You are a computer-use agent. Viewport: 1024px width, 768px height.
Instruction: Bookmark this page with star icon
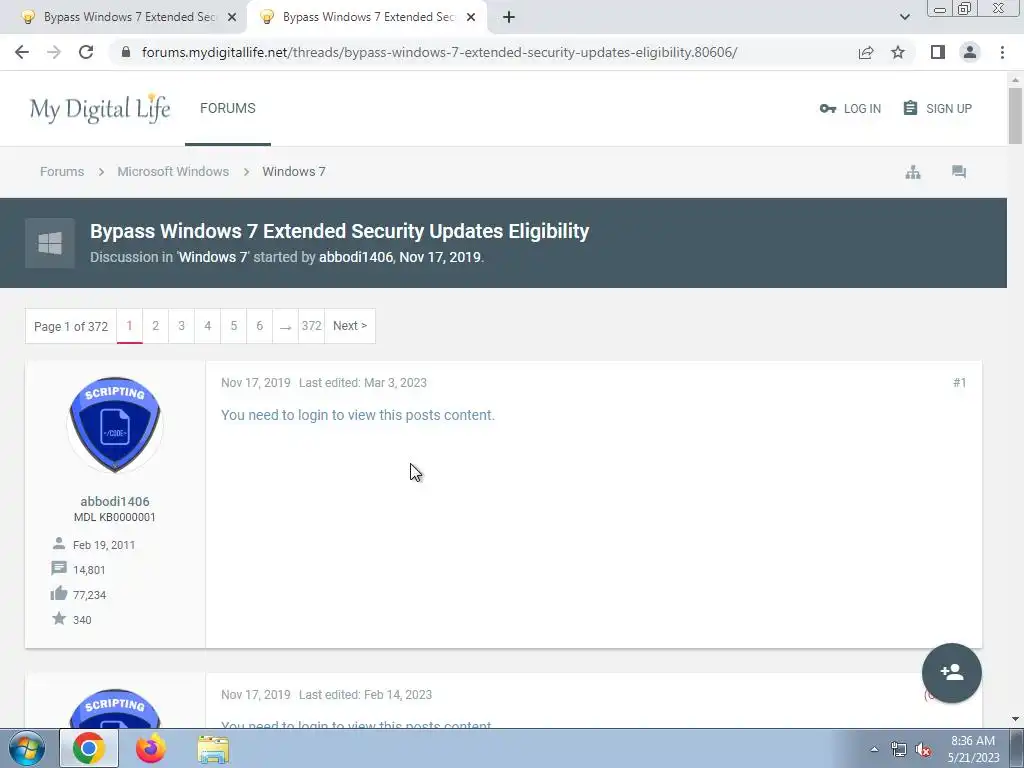898,52
